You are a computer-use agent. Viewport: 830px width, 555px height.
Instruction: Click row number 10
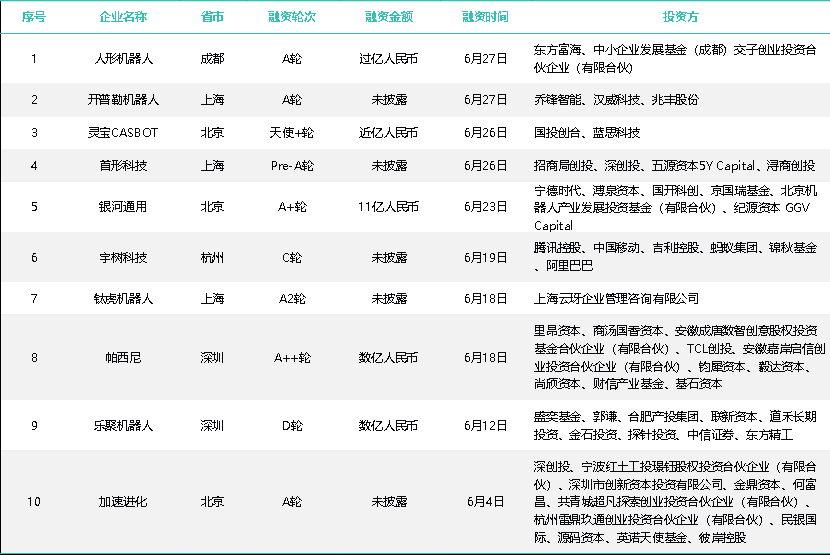pos(34,502)
